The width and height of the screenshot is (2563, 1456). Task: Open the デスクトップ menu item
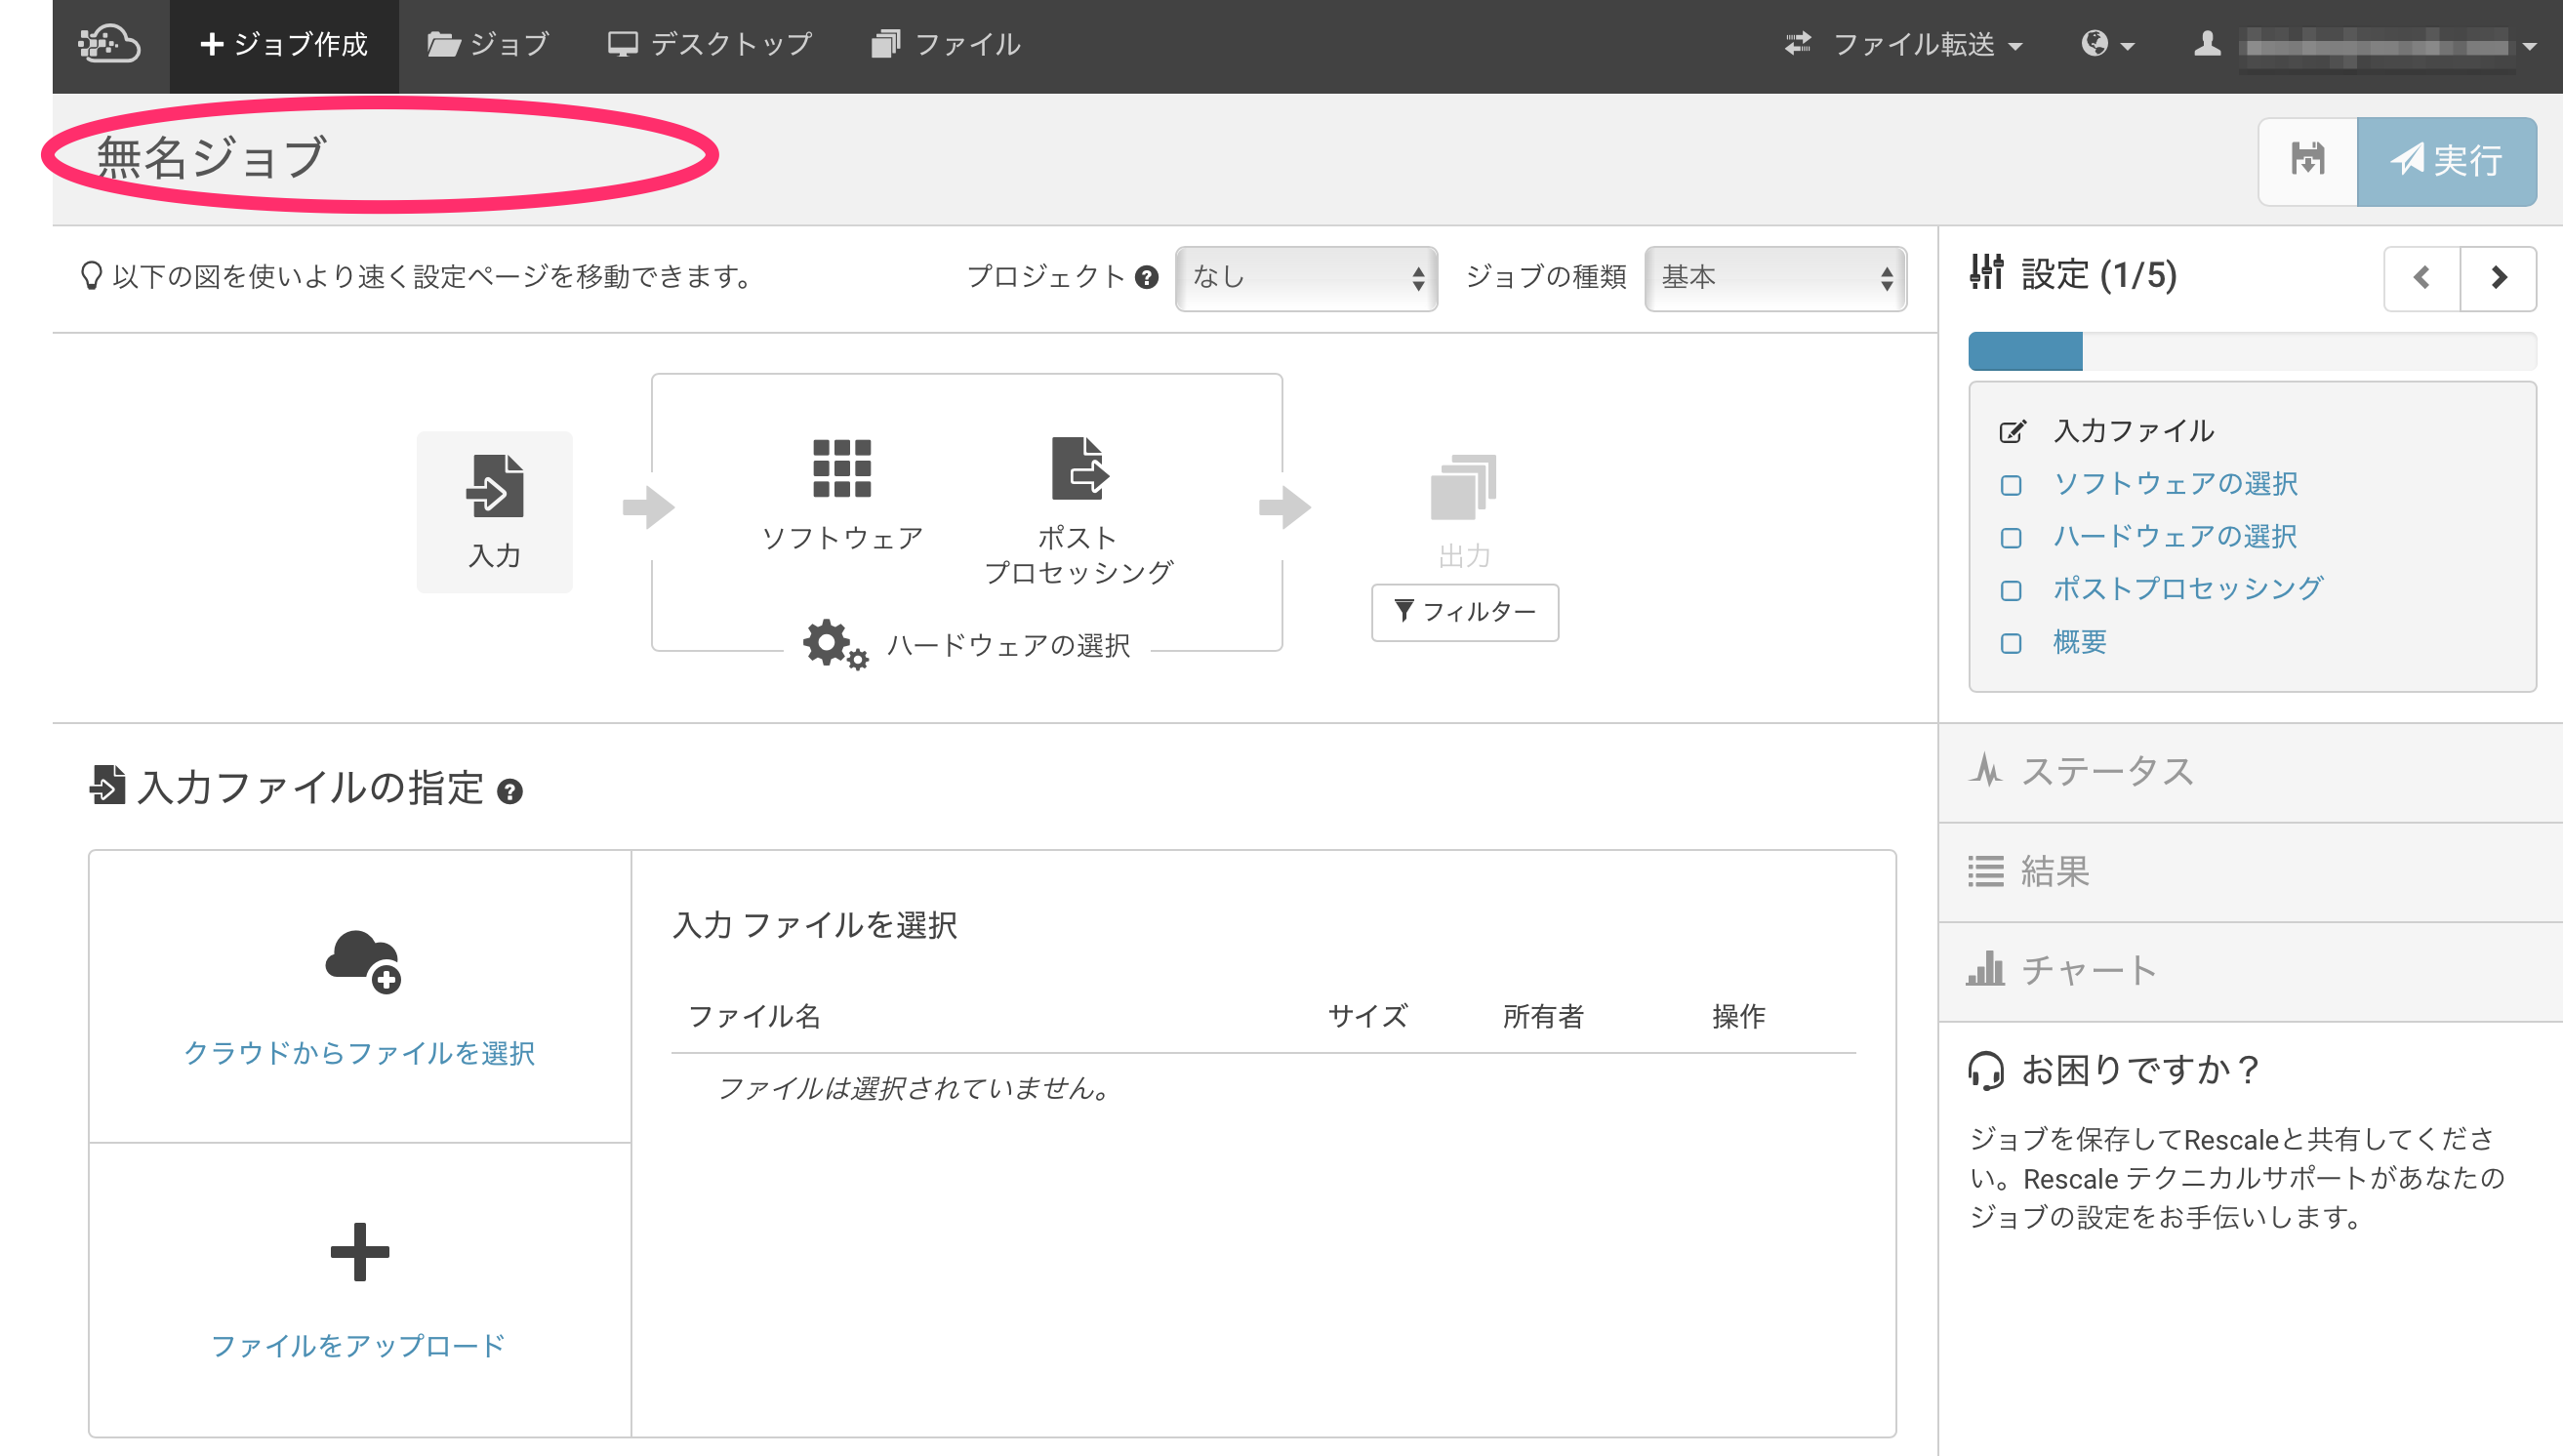pyautogui.click(x=710, y=45)
